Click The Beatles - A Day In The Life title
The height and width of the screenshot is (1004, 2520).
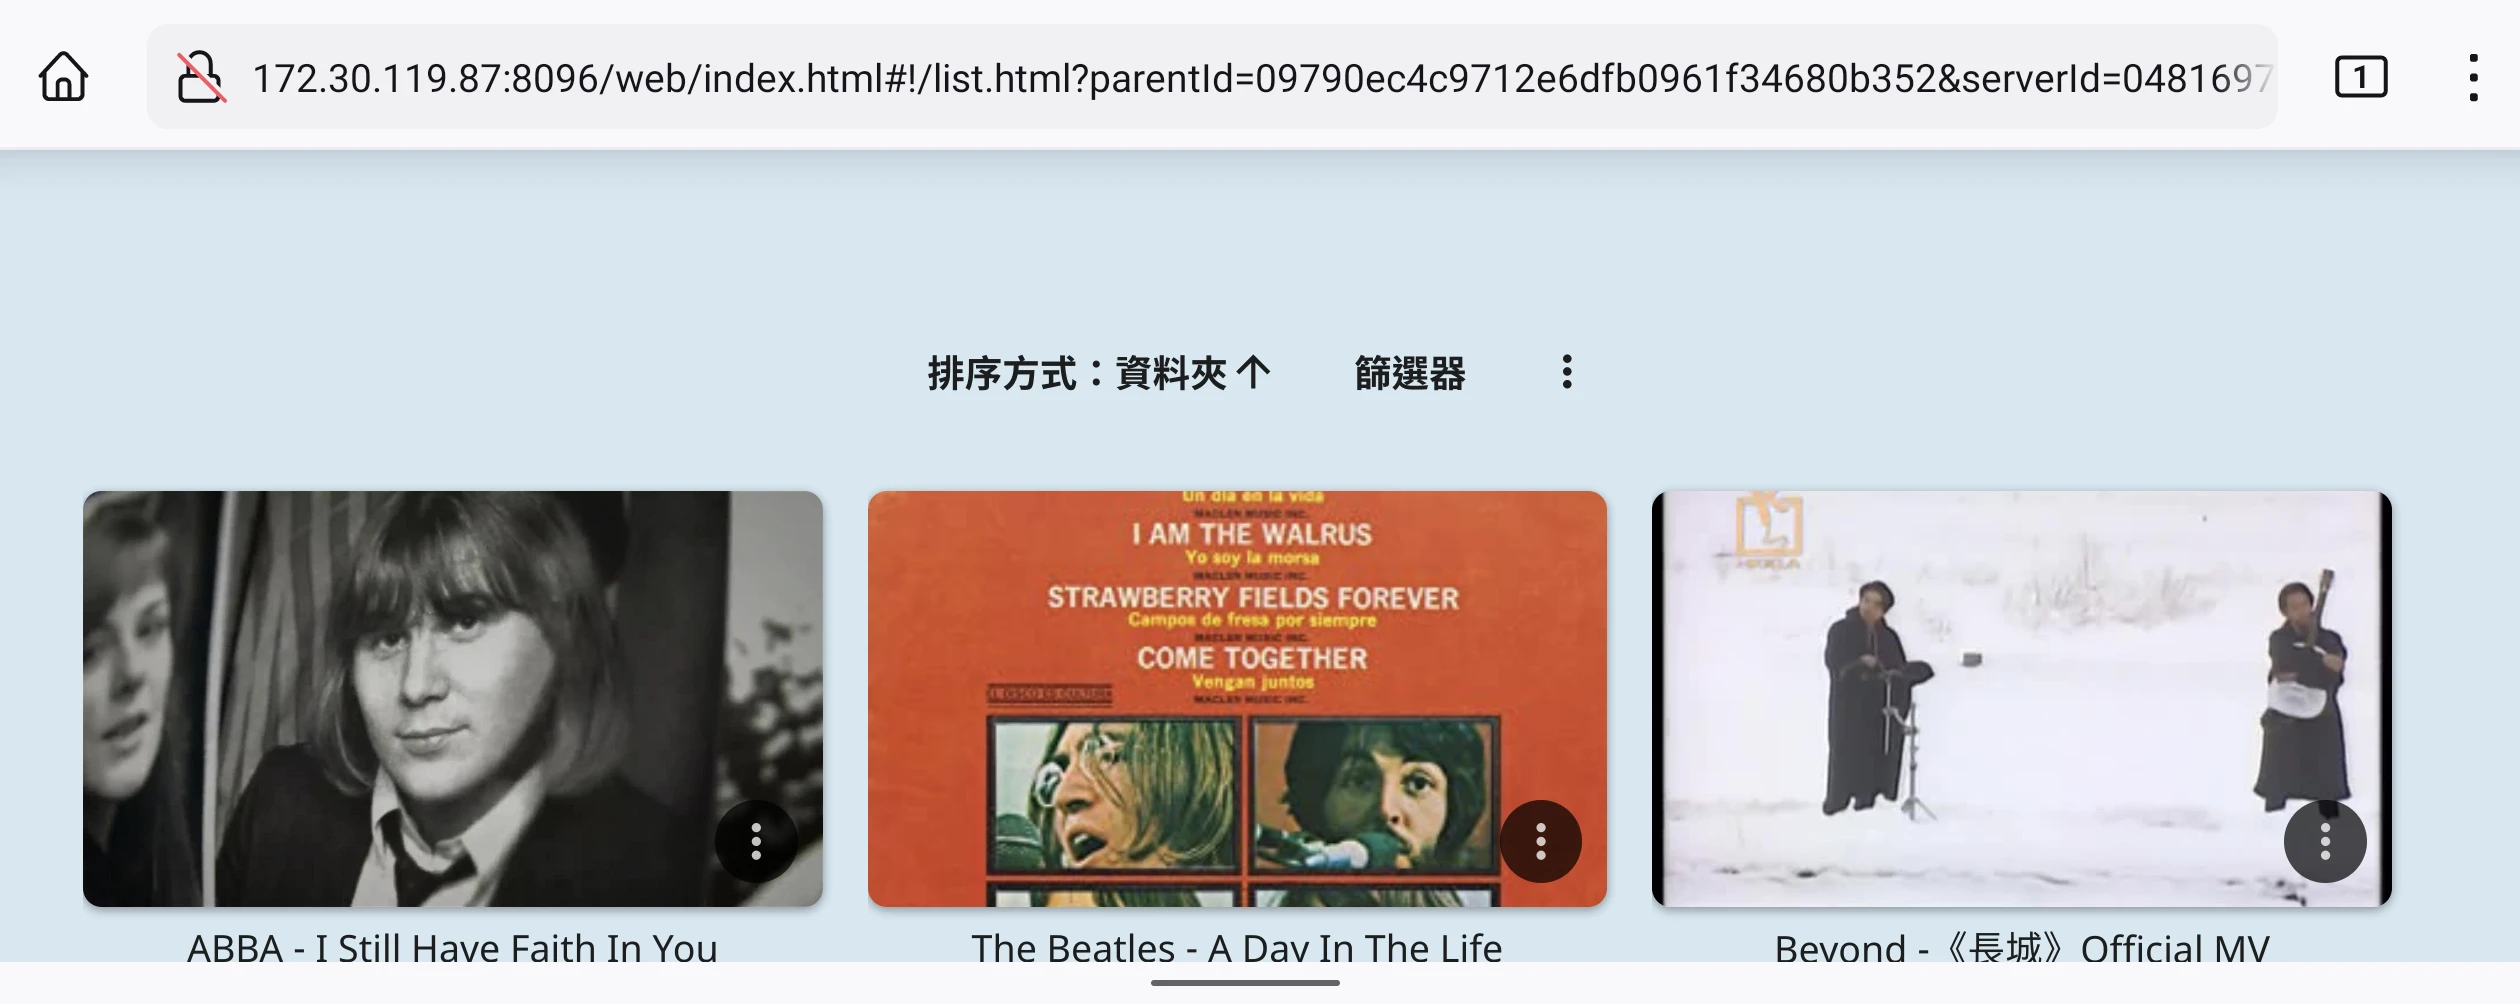[x=1237, y=947]
